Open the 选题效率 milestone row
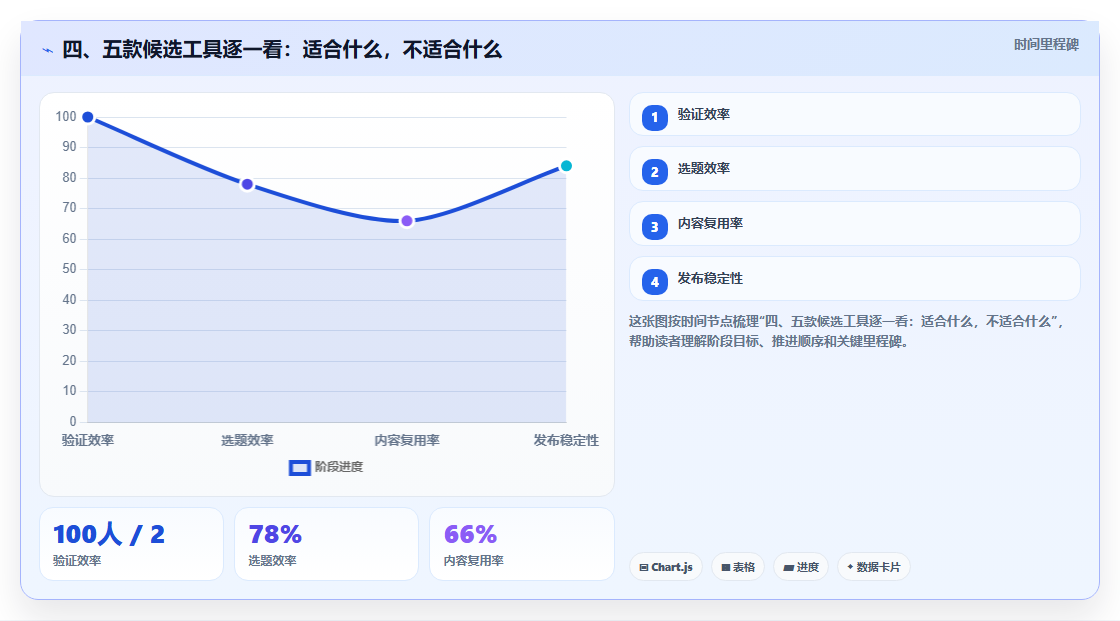Viewport: 1120px width, 621px height. (x=854, y=169)
